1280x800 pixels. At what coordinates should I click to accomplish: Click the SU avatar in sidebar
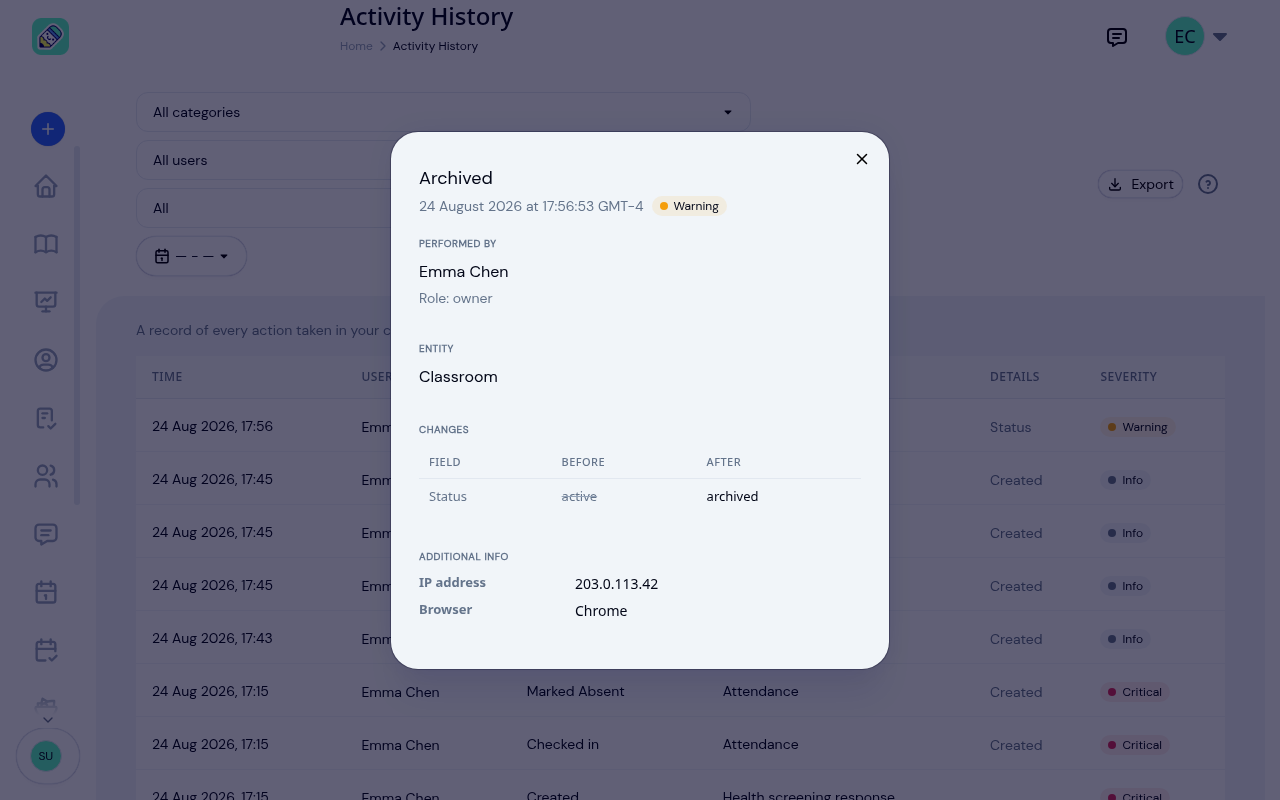click(x=46, y=756)
